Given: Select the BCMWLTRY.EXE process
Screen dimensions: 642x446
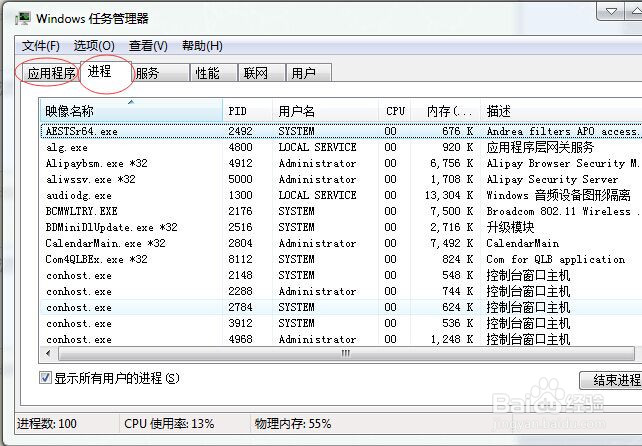Looking at the screenshot, I should click(x=341, y=211).
